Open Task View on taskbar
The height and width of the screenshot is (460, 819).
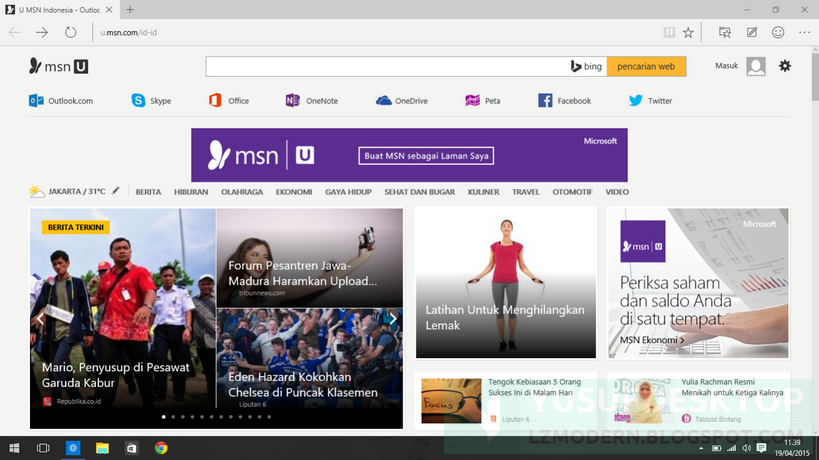[x=43, y=448]
